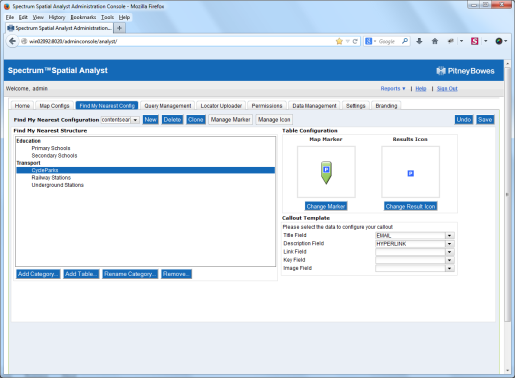Open Firefox History menu

(x=57, y=17)
